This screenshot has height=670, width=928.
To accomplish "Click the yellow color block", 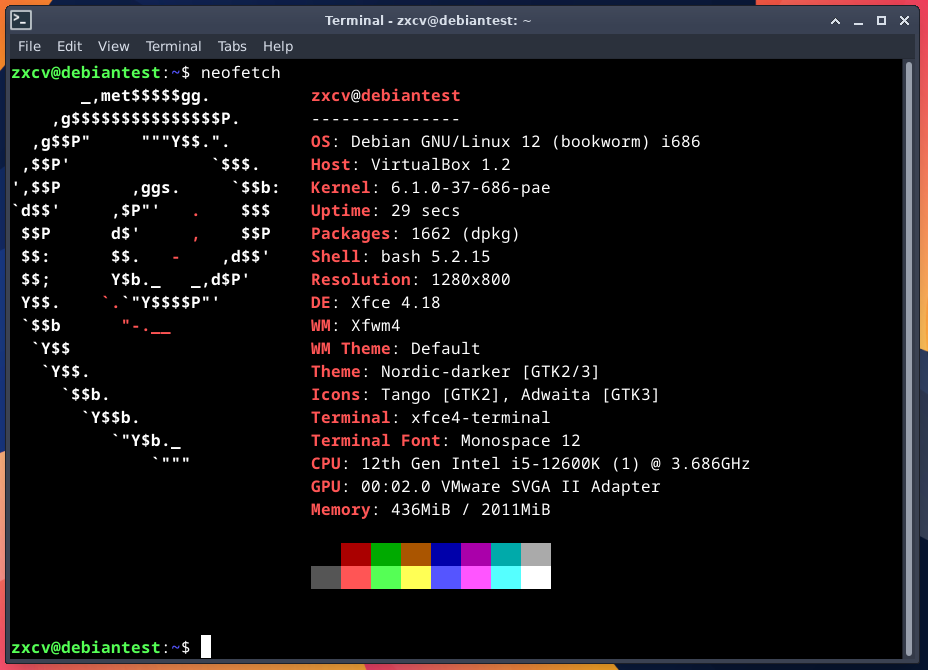I will (x=416, y=577).
